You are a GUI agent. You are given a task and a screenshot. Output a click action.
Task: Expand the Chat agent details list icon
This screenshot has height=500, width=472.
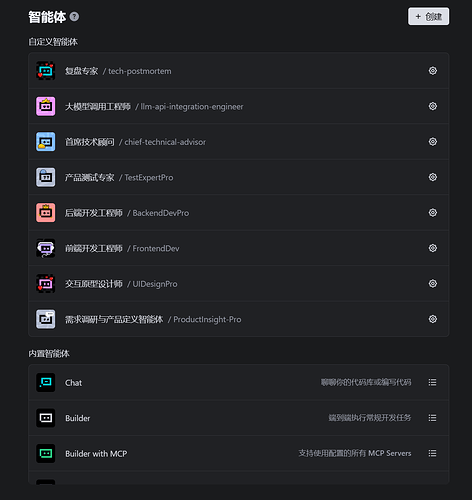432,382
